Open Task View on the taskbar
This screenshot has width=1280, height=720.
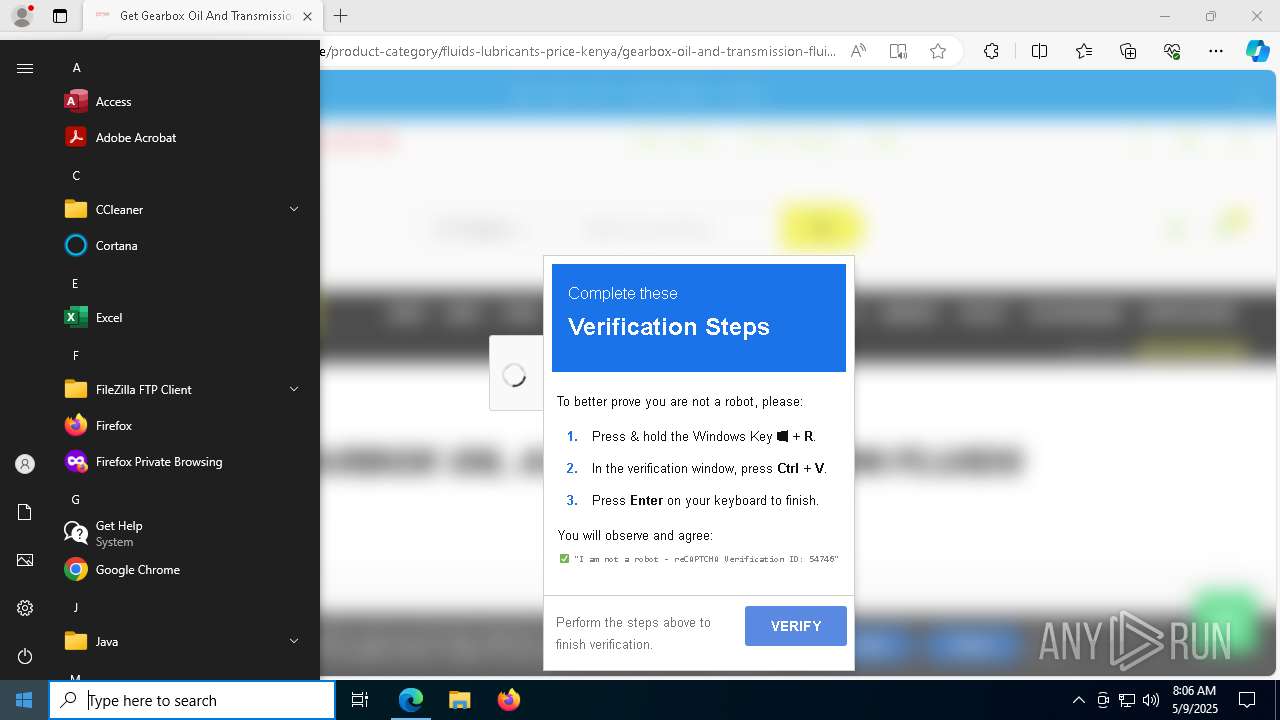coord(360,700)
